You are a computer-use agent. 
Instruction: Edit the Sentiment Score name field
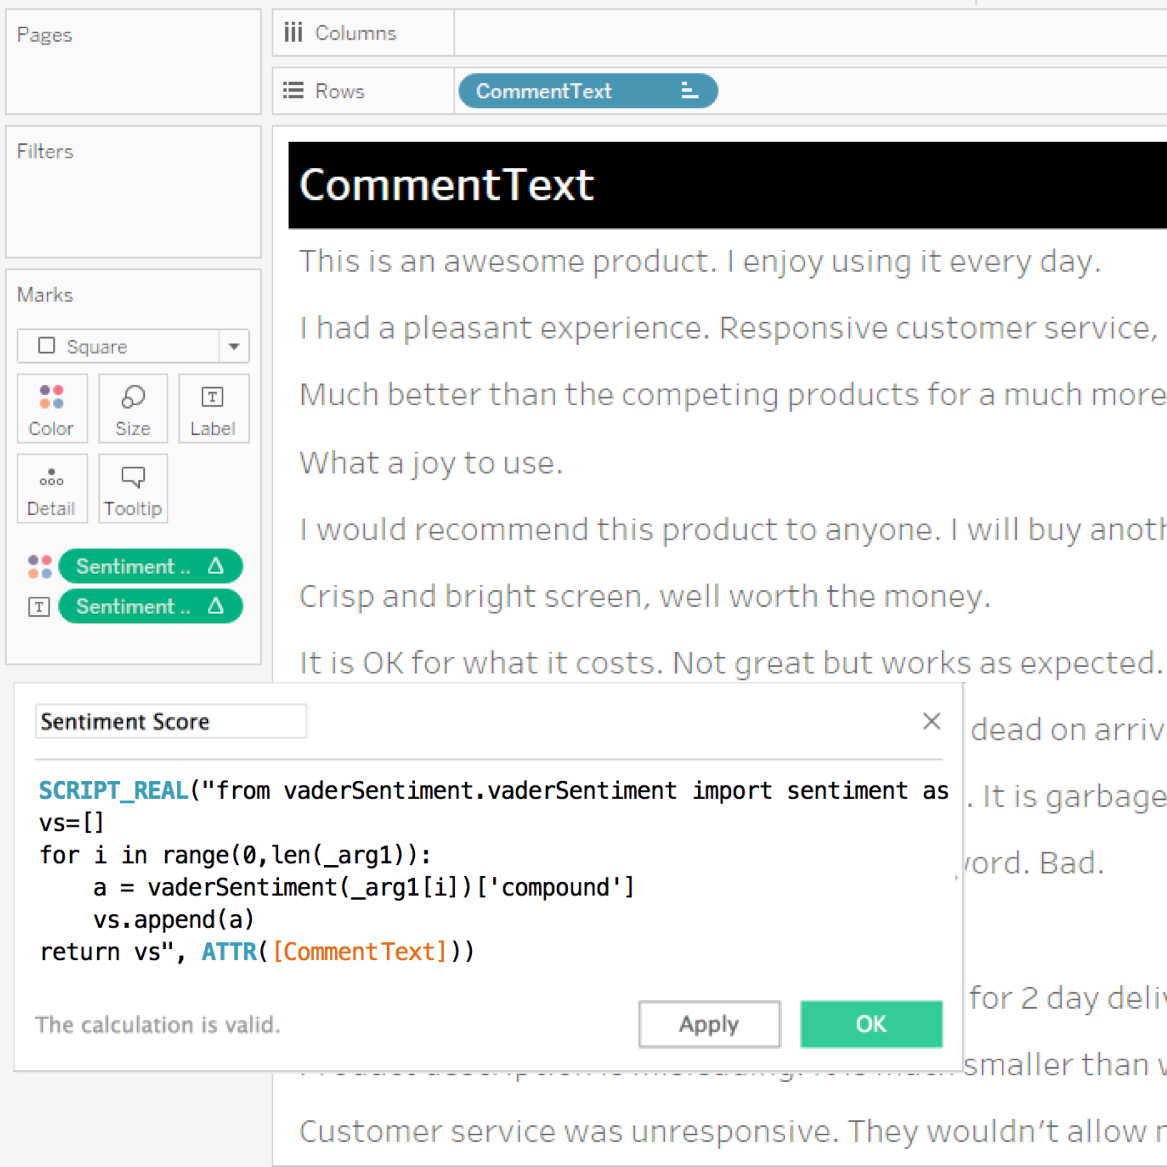click(x=170, y=722)
